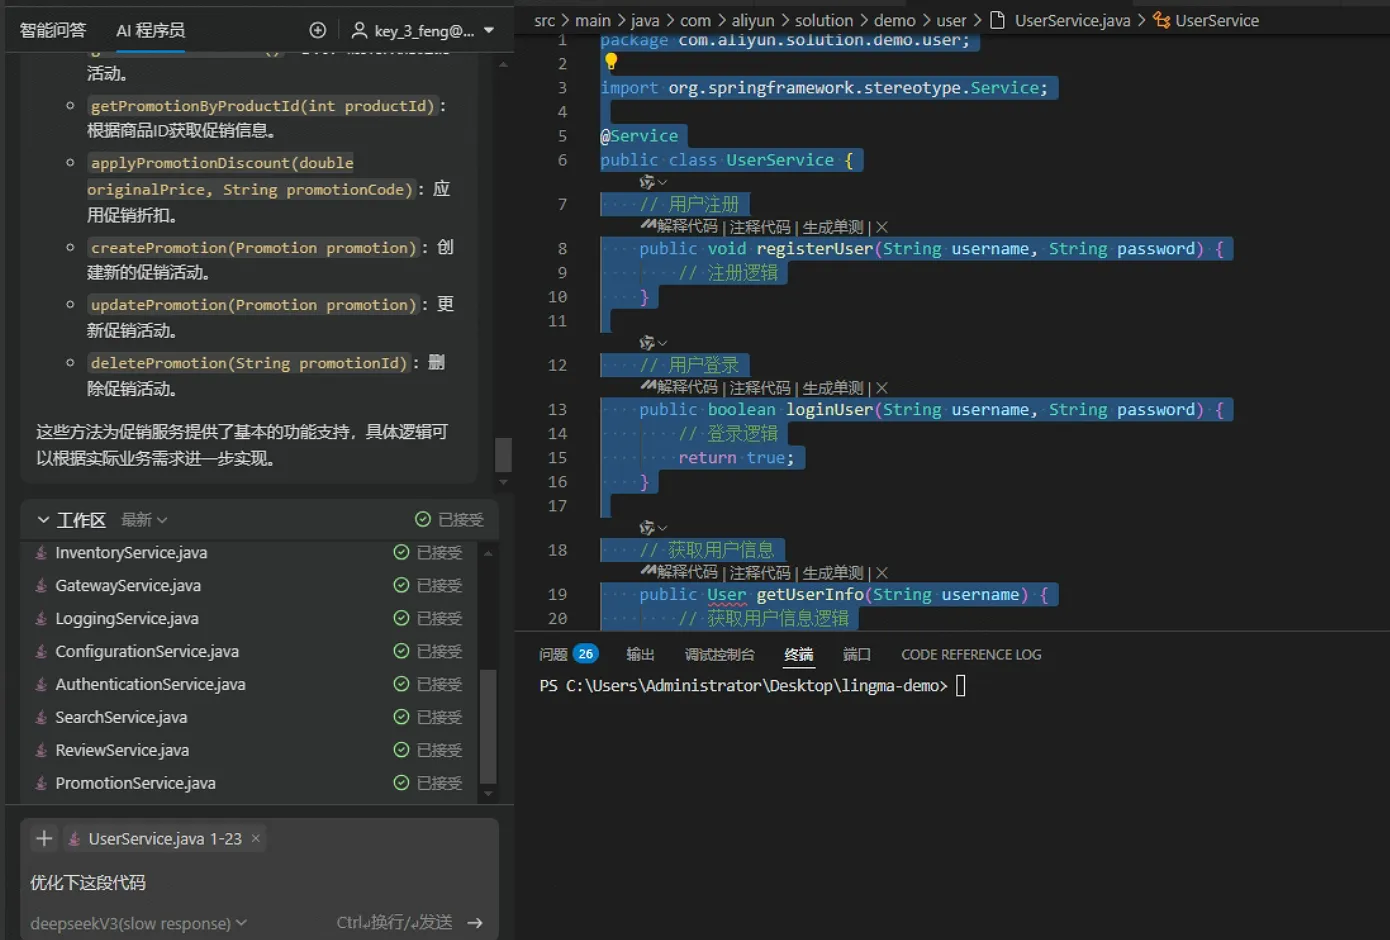
Task: Click the Lingma icon above registerUser method
Action: click(649, 227)
